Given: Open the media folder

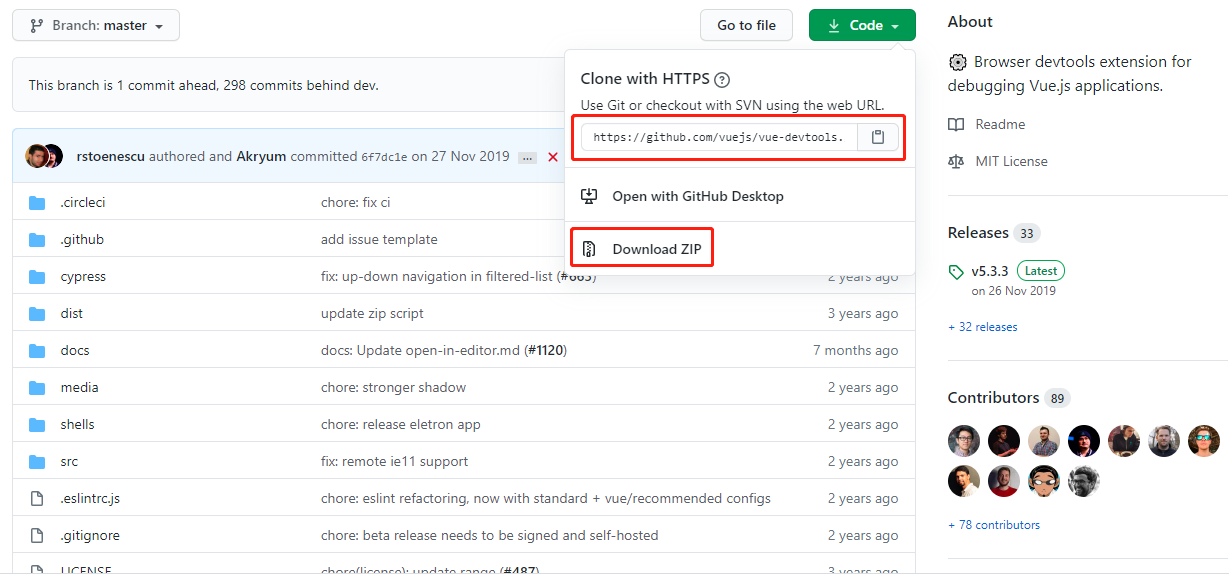Looking at the screenshot, I should (x=79, y=387).
